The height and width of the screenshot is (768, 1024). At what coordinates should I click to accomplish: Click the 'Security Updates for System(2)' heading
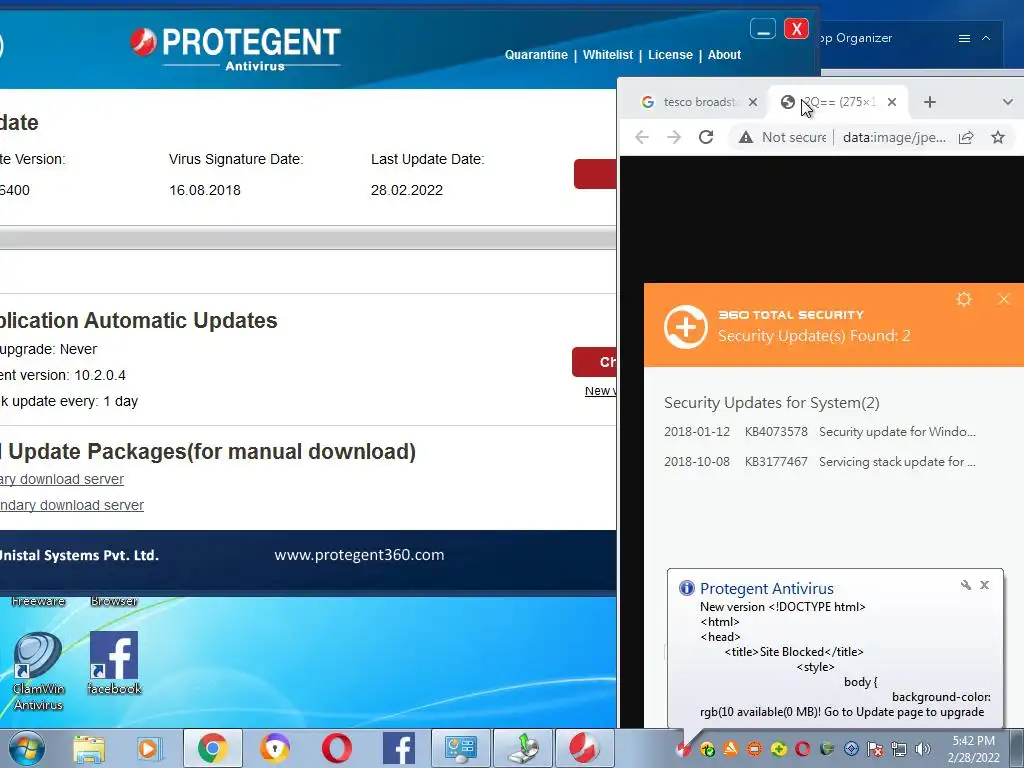coord(771,402)
